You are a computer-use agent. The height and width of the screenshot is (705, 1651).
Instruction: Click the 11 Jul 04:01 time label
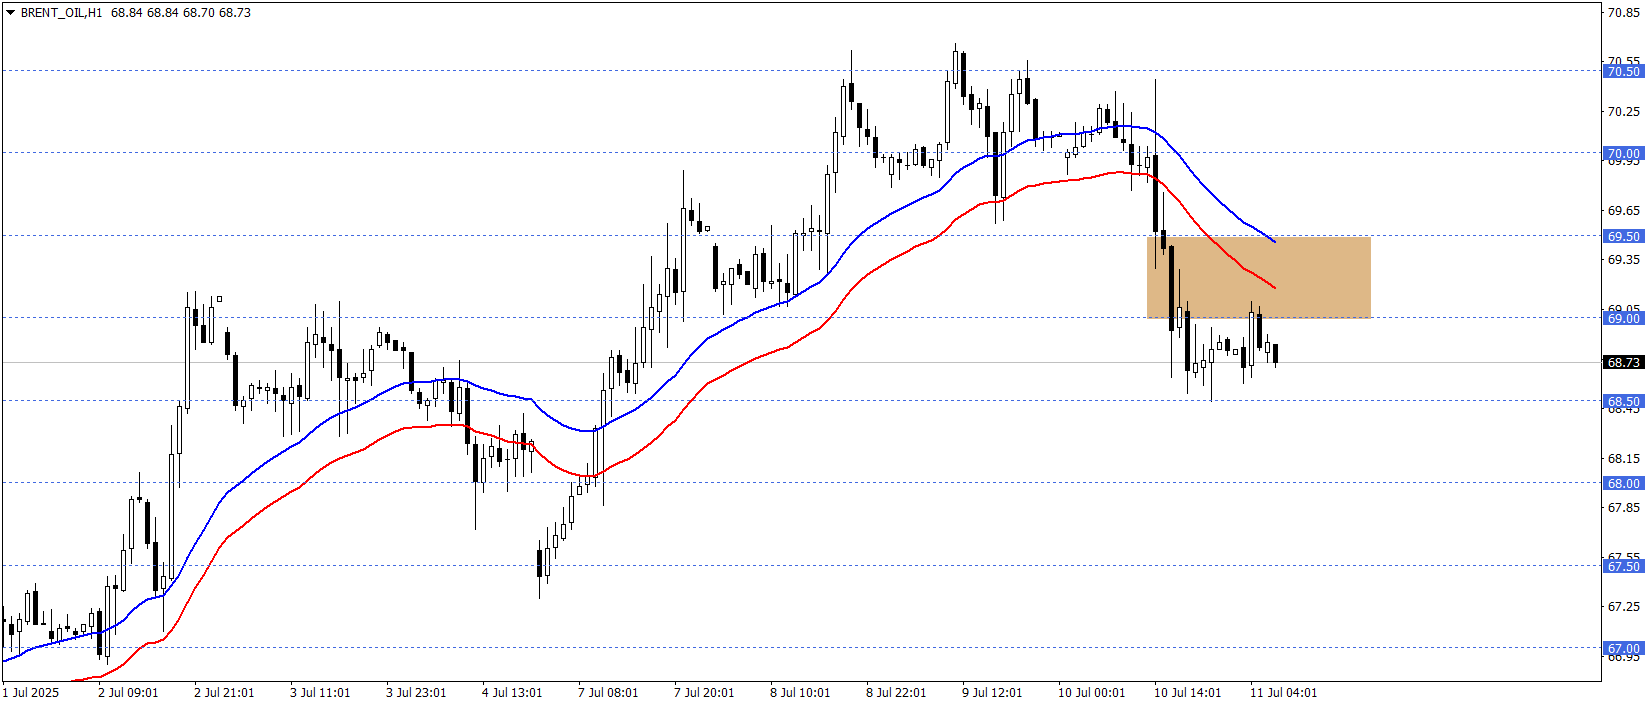pos(1283,692)
